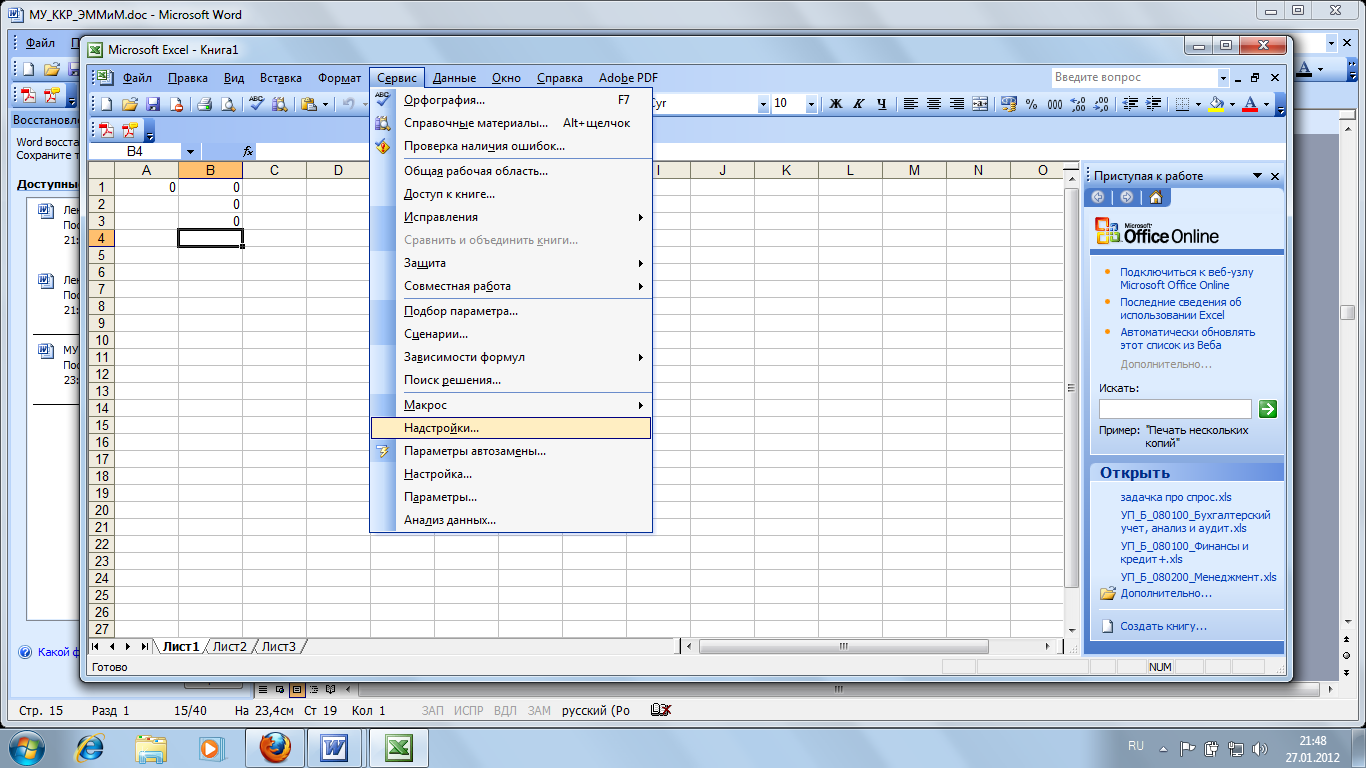Click Merge and Center icon
The image size is (1366, 768).
(x=980, y=104)
